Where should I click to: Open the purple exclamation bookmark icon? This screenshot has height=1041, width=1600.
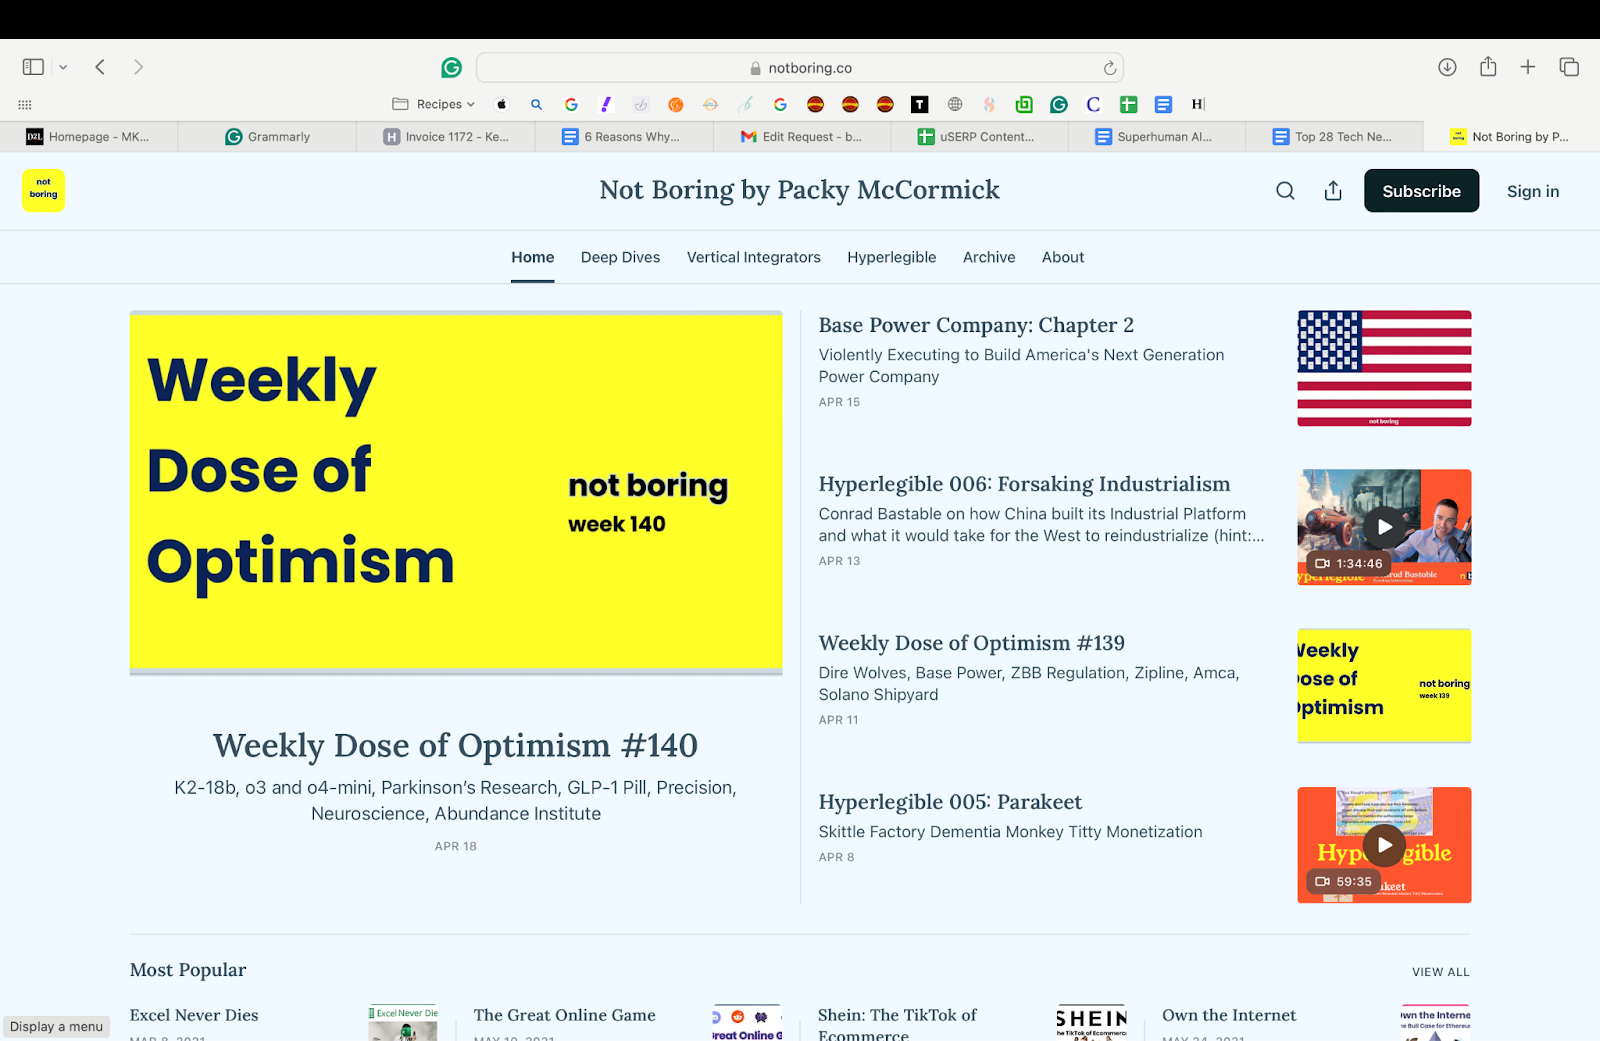606,104
